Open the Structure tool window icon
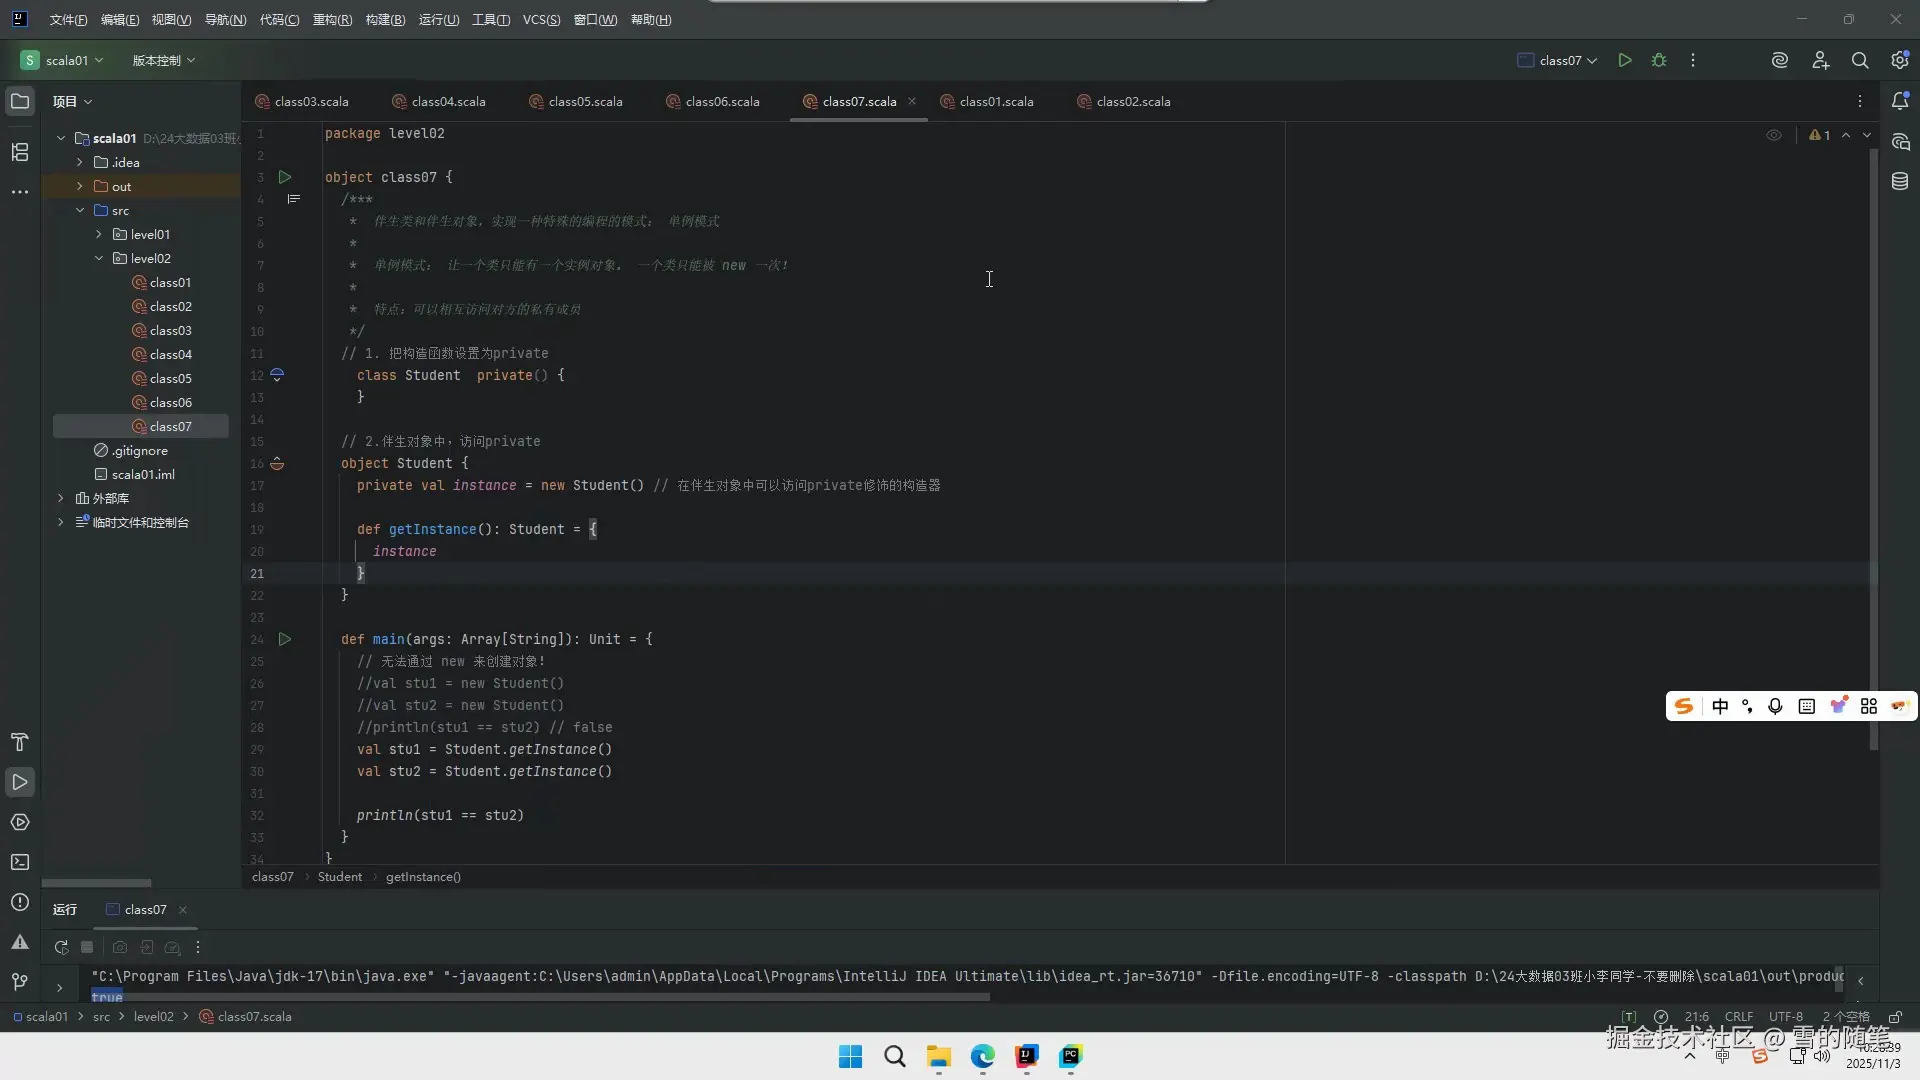1920x1080 pixels. pos(20,152)
